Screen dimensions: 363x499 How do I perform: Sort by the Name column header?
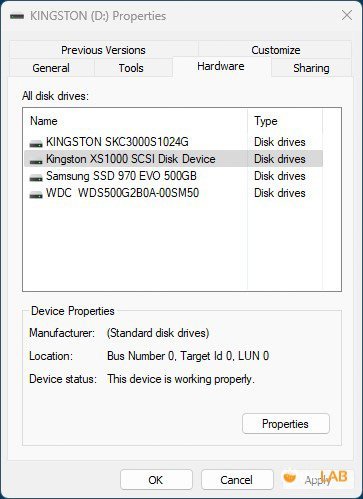click(x=135, y=121)
